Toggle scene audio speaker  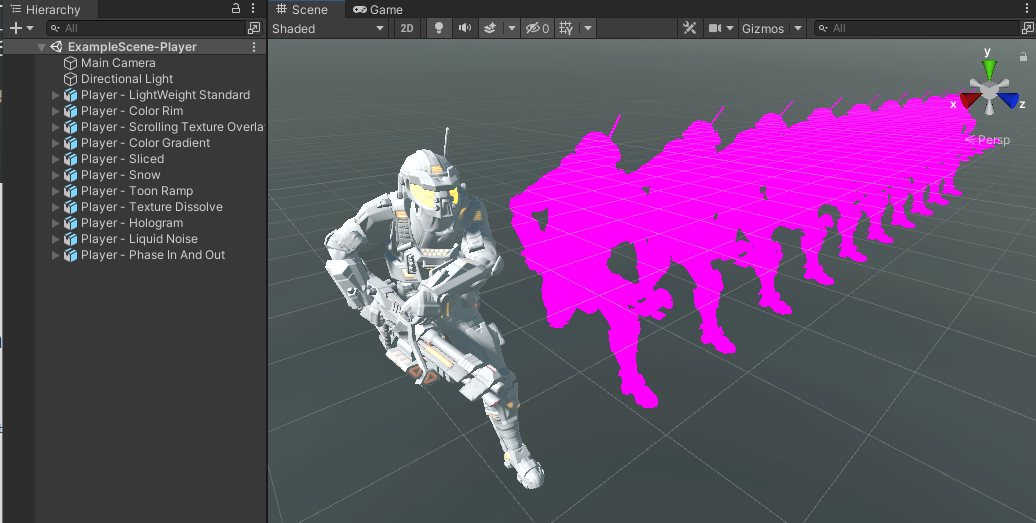pos(465,28)
